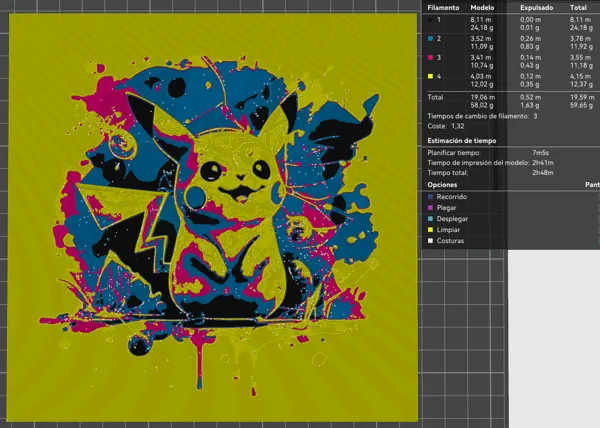Click the Opciones section heading
The height and width of the screenshot is (428, 600).
[442, 185]
